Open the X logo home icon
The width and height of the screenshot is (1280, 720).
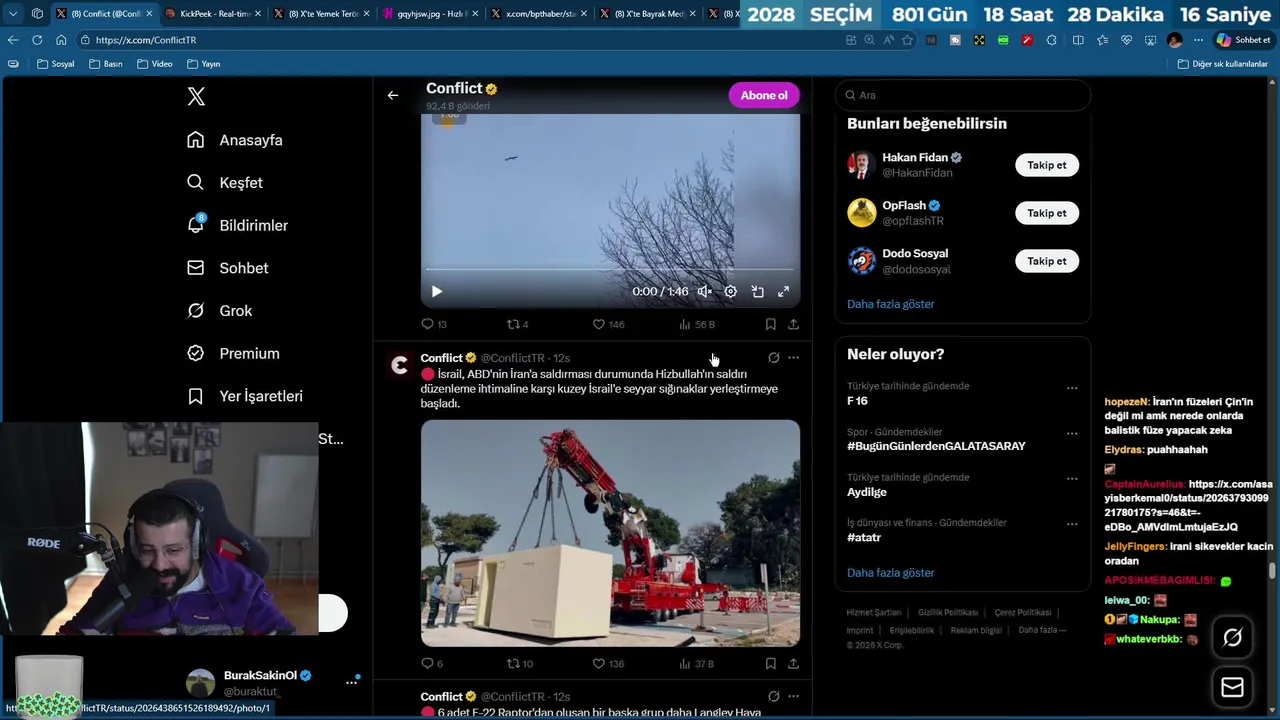[196, 96]
